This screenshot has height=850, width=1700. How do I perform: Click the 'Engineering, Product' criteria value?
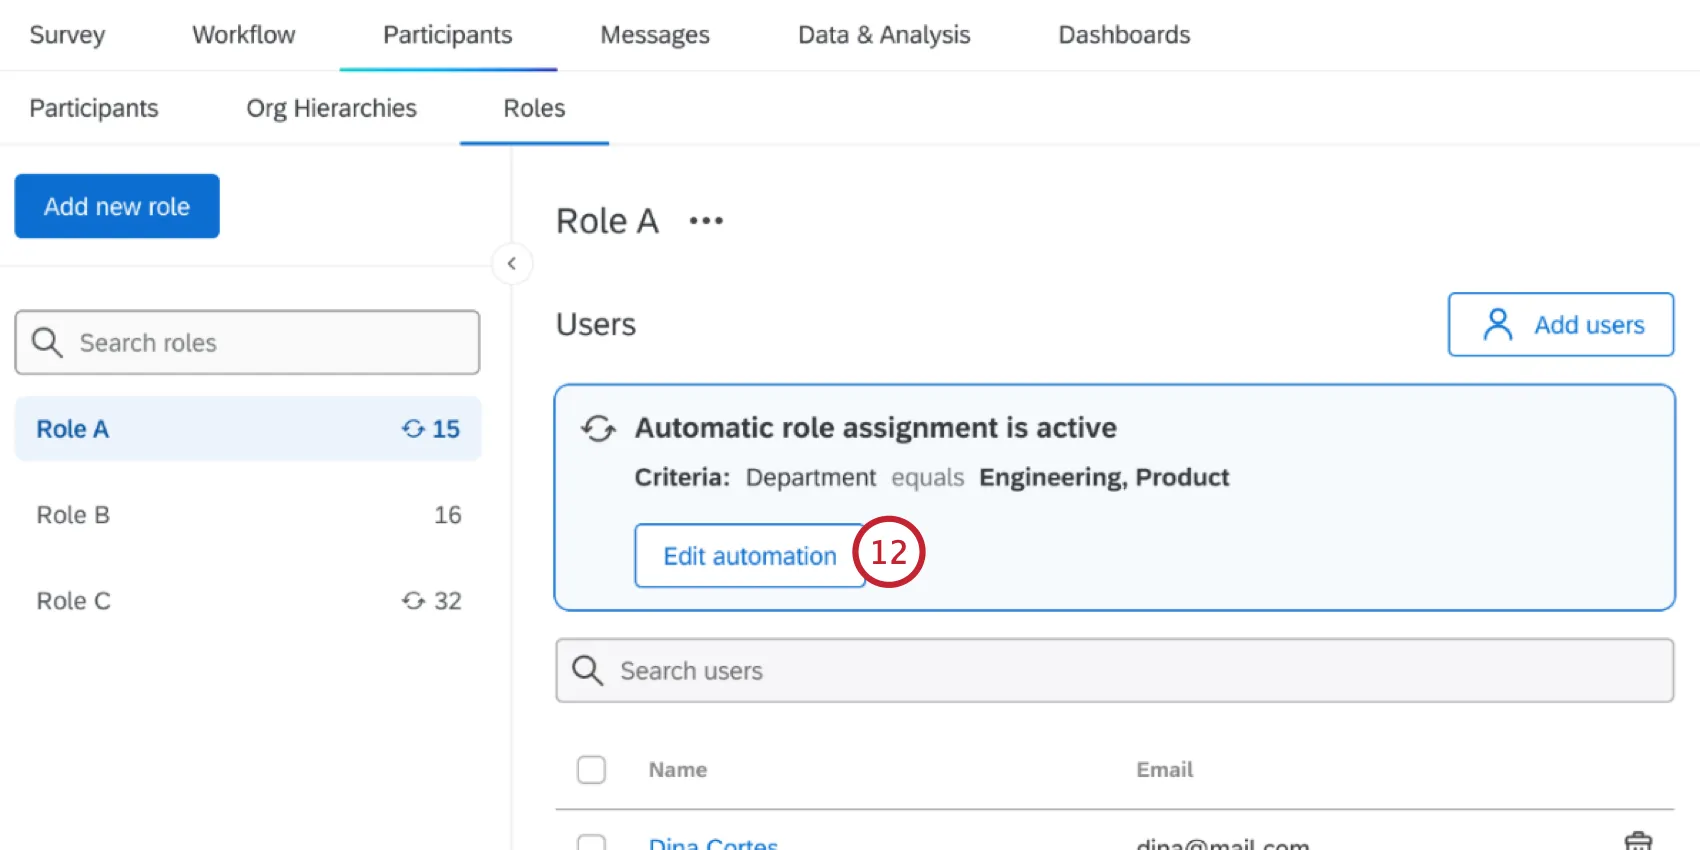pos(1104,478)
